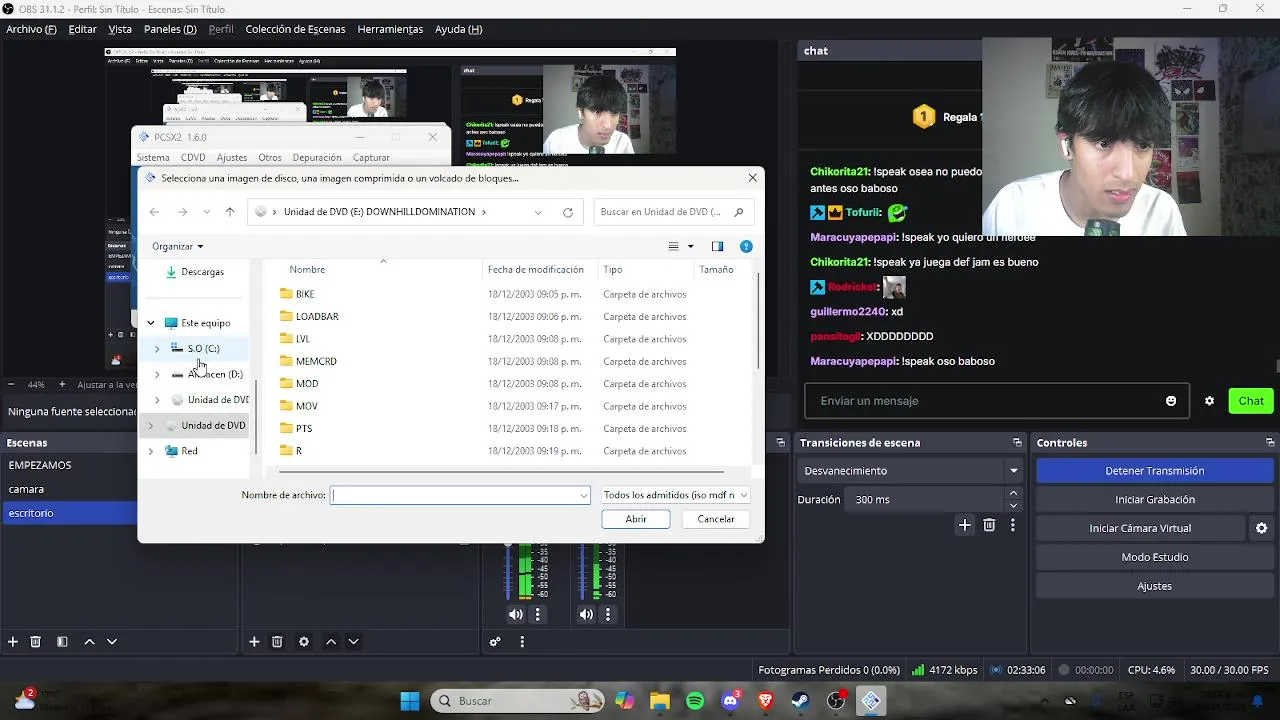Click the Abrir button
This screenshot has height=720, width=1280.
click(x=636, y=519)
